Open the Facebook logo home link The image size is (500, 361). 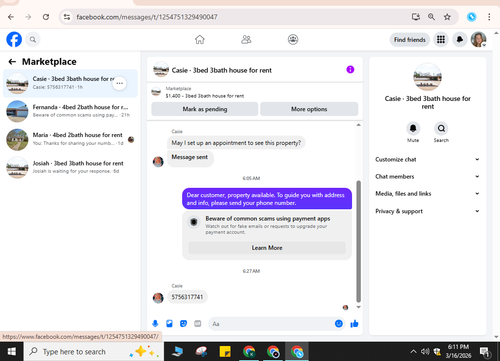(x=14, y=40)
